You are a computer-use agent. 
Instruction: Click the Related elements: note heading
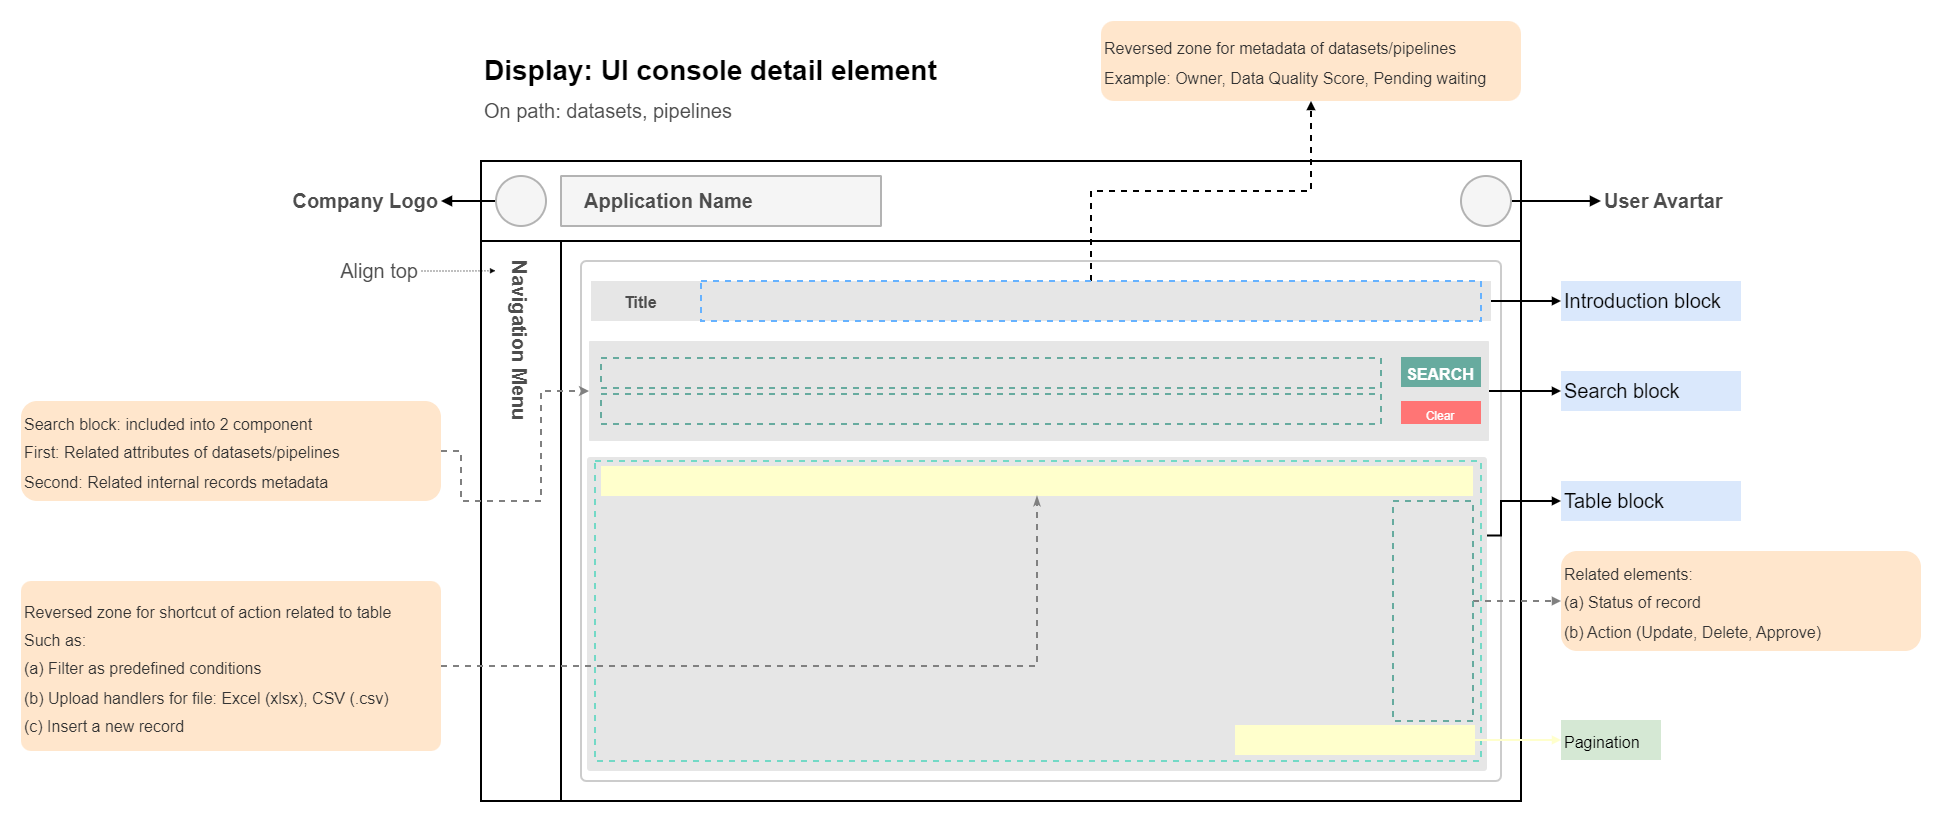click(x=1628, y=574)
